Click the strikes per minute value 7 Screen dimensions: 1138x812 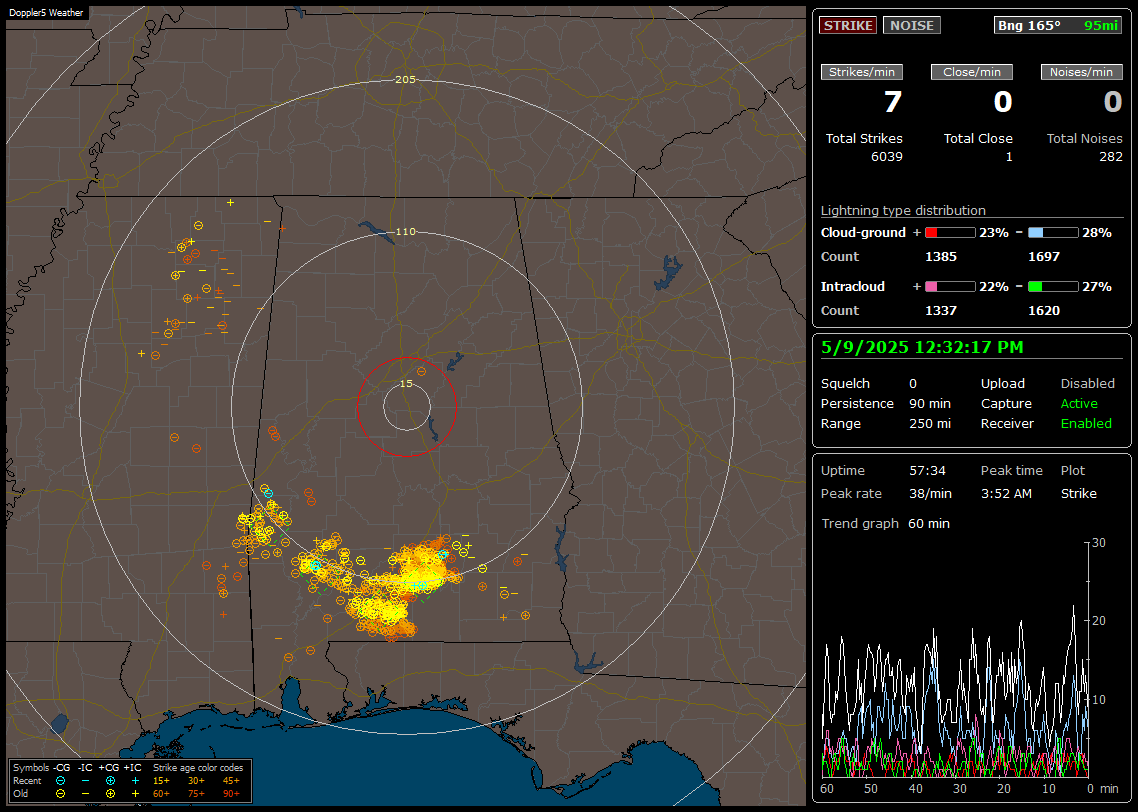click(893, 102)
